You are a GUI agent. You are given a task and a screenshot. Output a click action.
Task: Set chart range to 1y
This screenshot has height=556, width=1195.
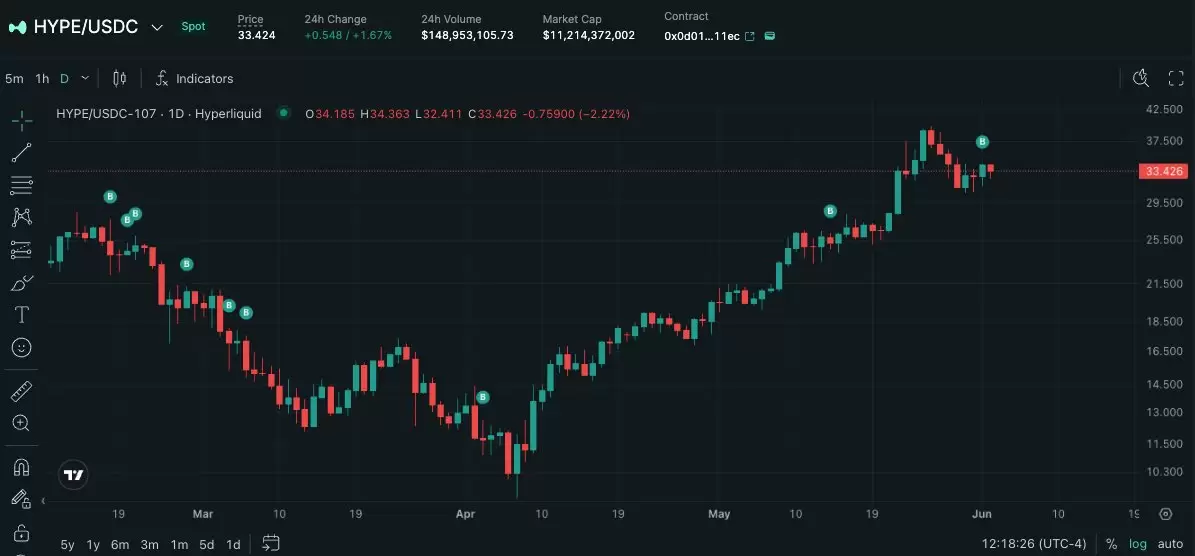(94, 545)
